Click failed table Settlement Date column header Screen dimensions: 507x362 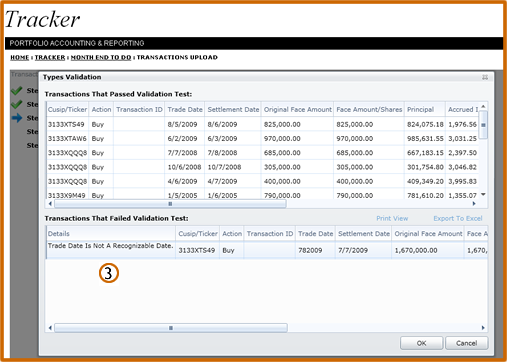tap(364, 234)
